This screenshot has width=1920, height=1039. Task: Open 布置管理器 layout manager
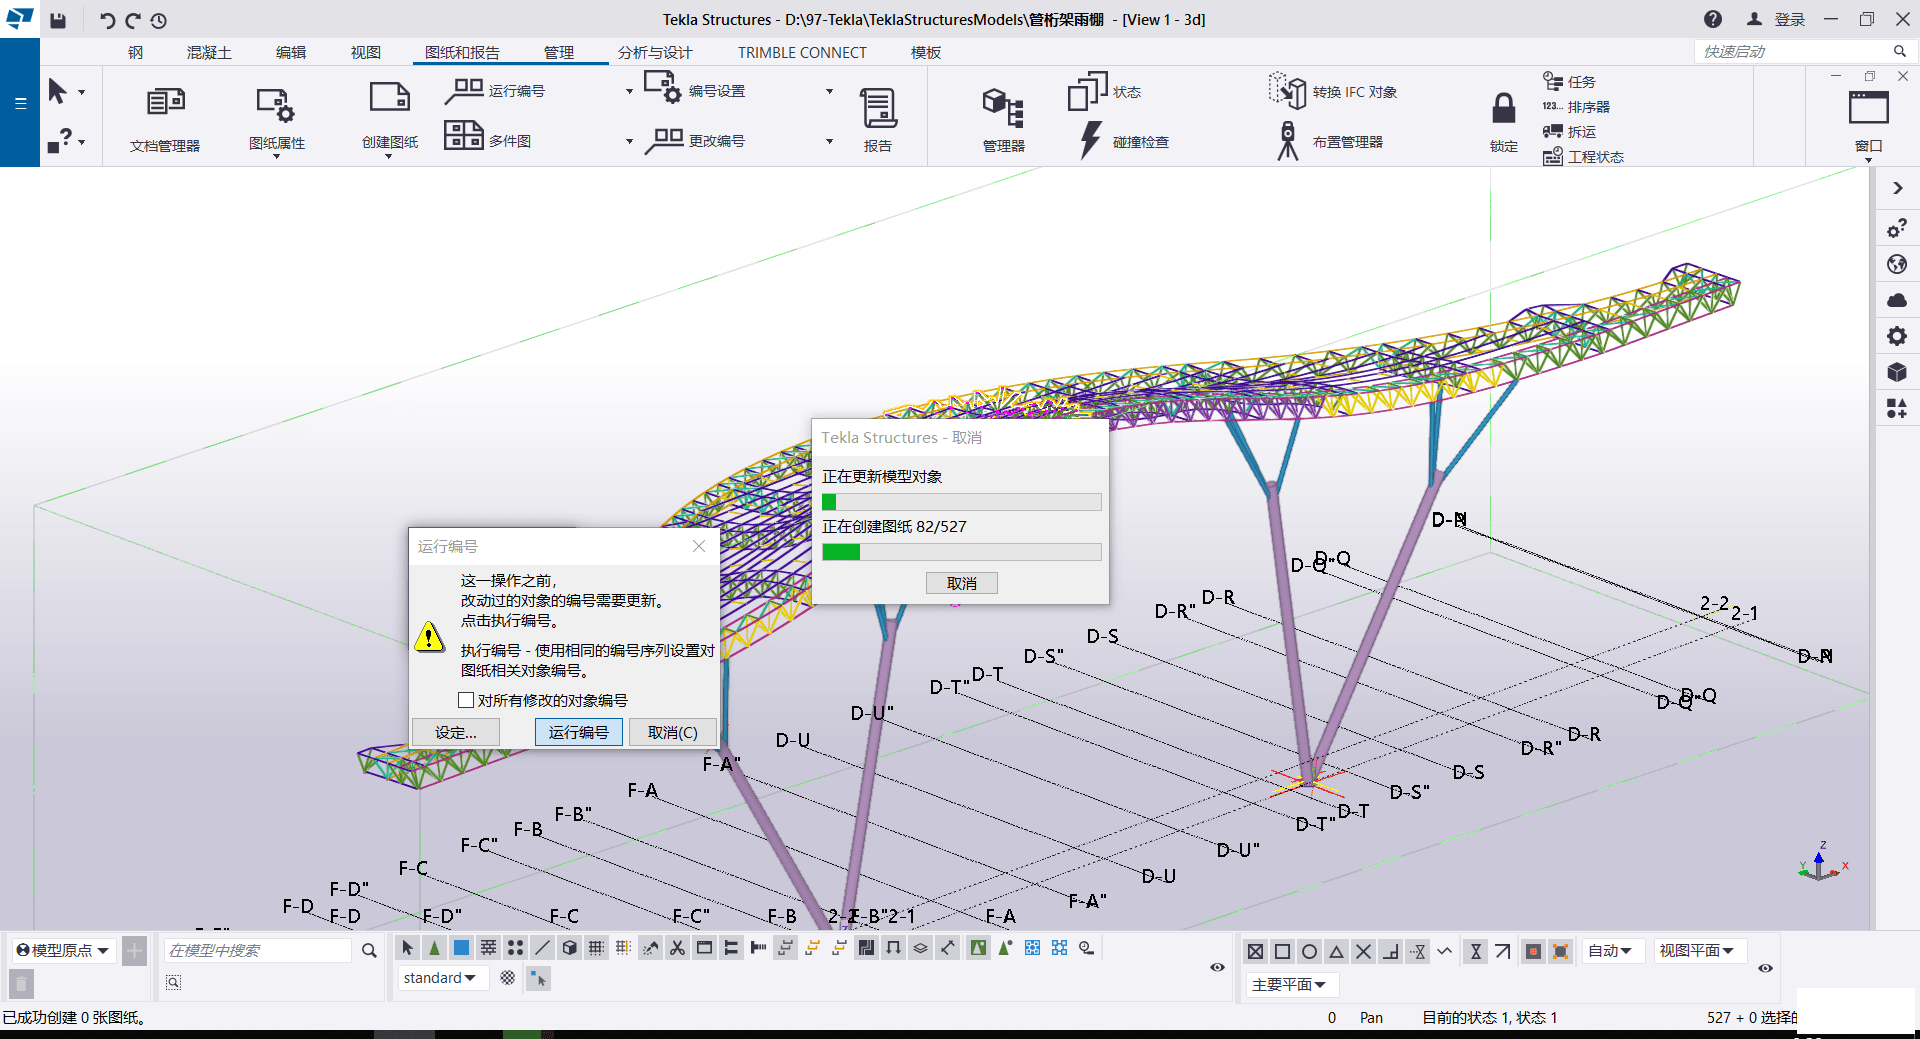tap(1331, 141)
